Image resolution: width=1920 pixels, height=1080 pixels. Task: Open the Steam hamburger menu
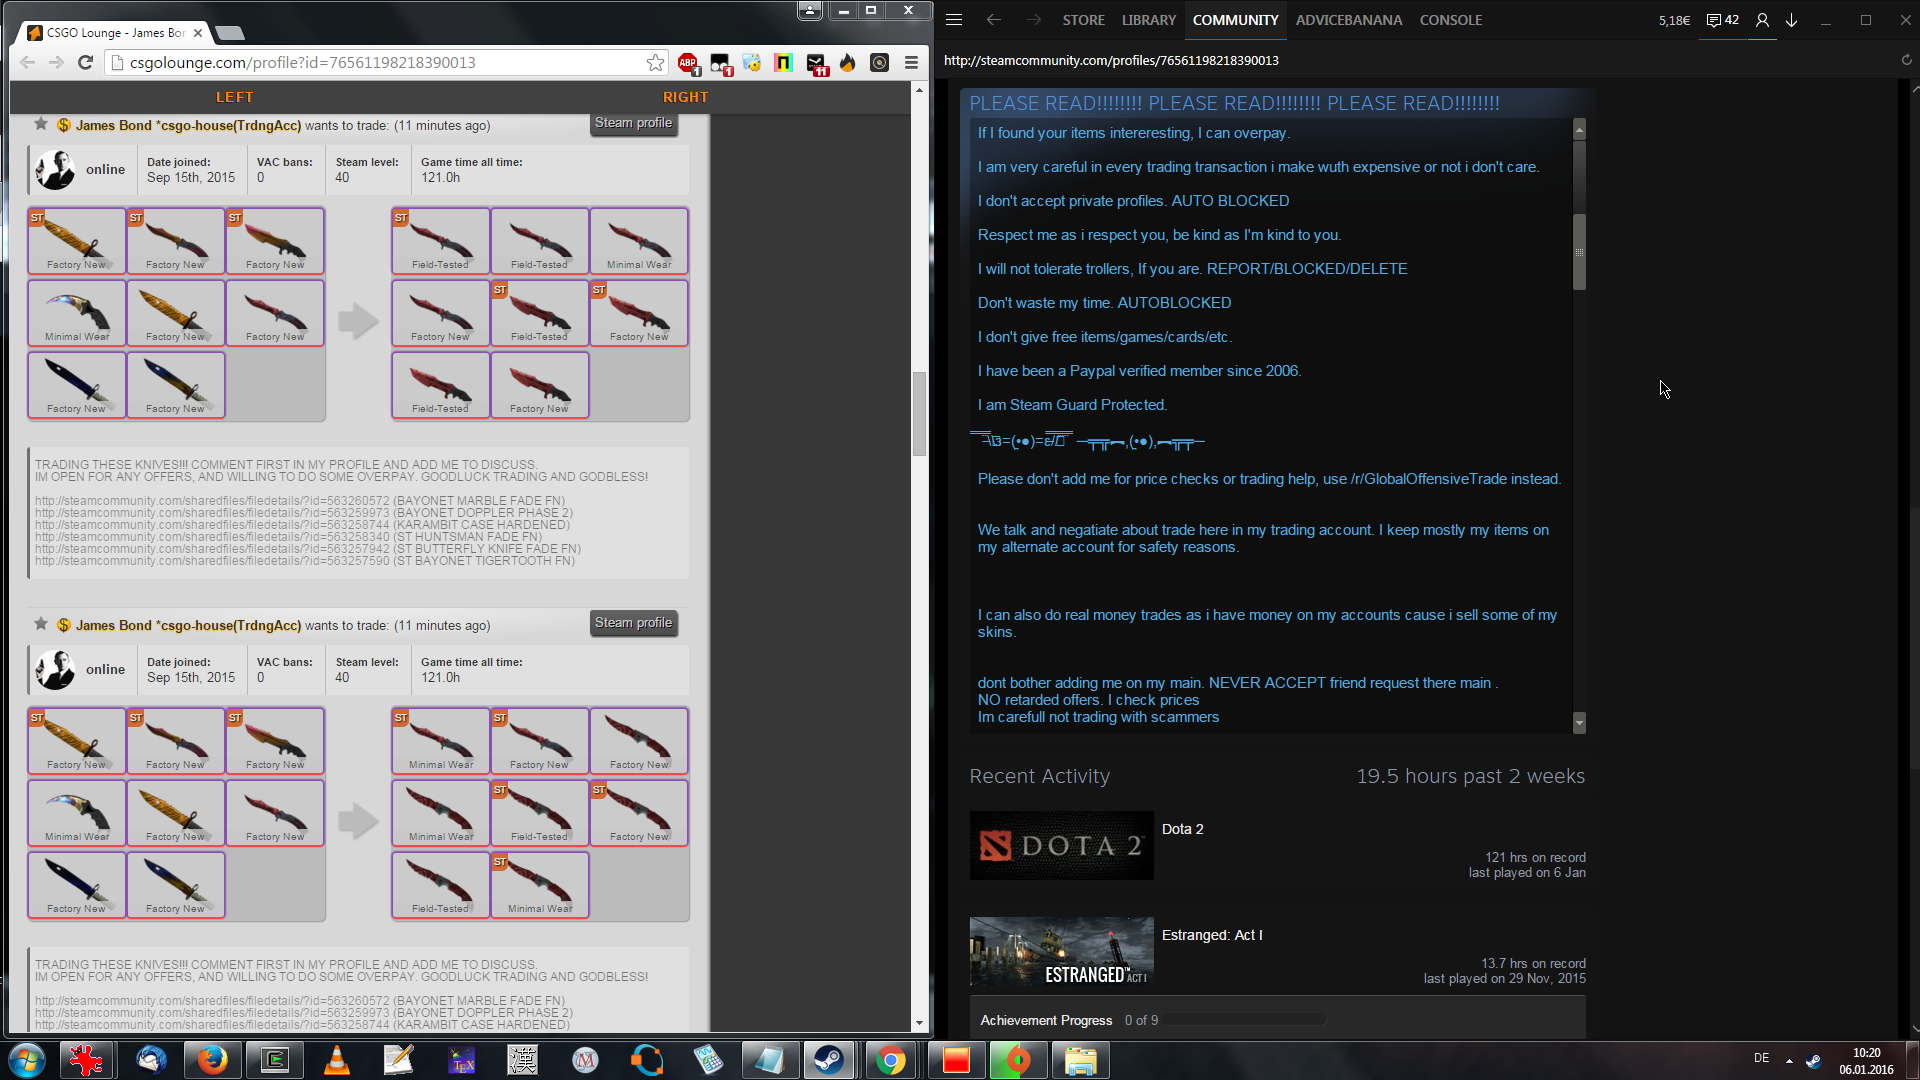(x=954, y=20)
